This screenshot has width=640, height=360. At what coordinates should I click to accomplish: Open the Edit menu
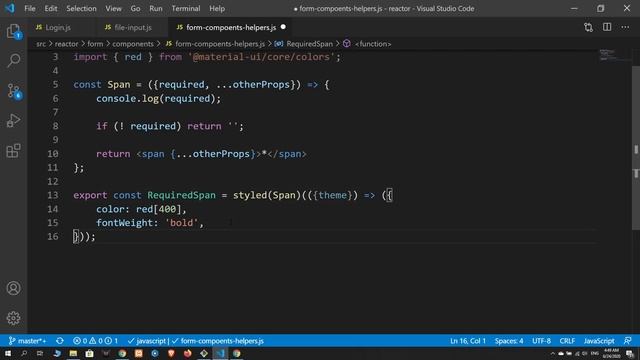(51, 8)
